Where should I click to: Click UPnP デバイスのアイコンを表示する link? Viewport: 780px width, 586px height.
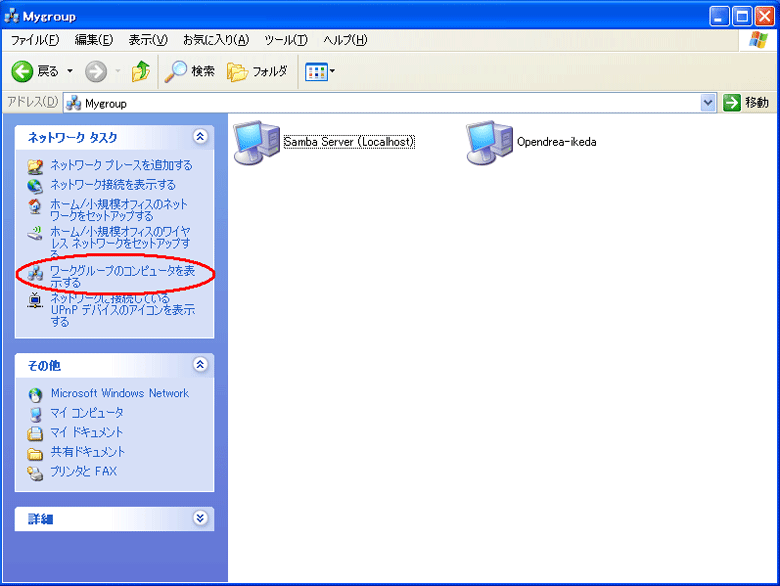[x=122, y=309]
